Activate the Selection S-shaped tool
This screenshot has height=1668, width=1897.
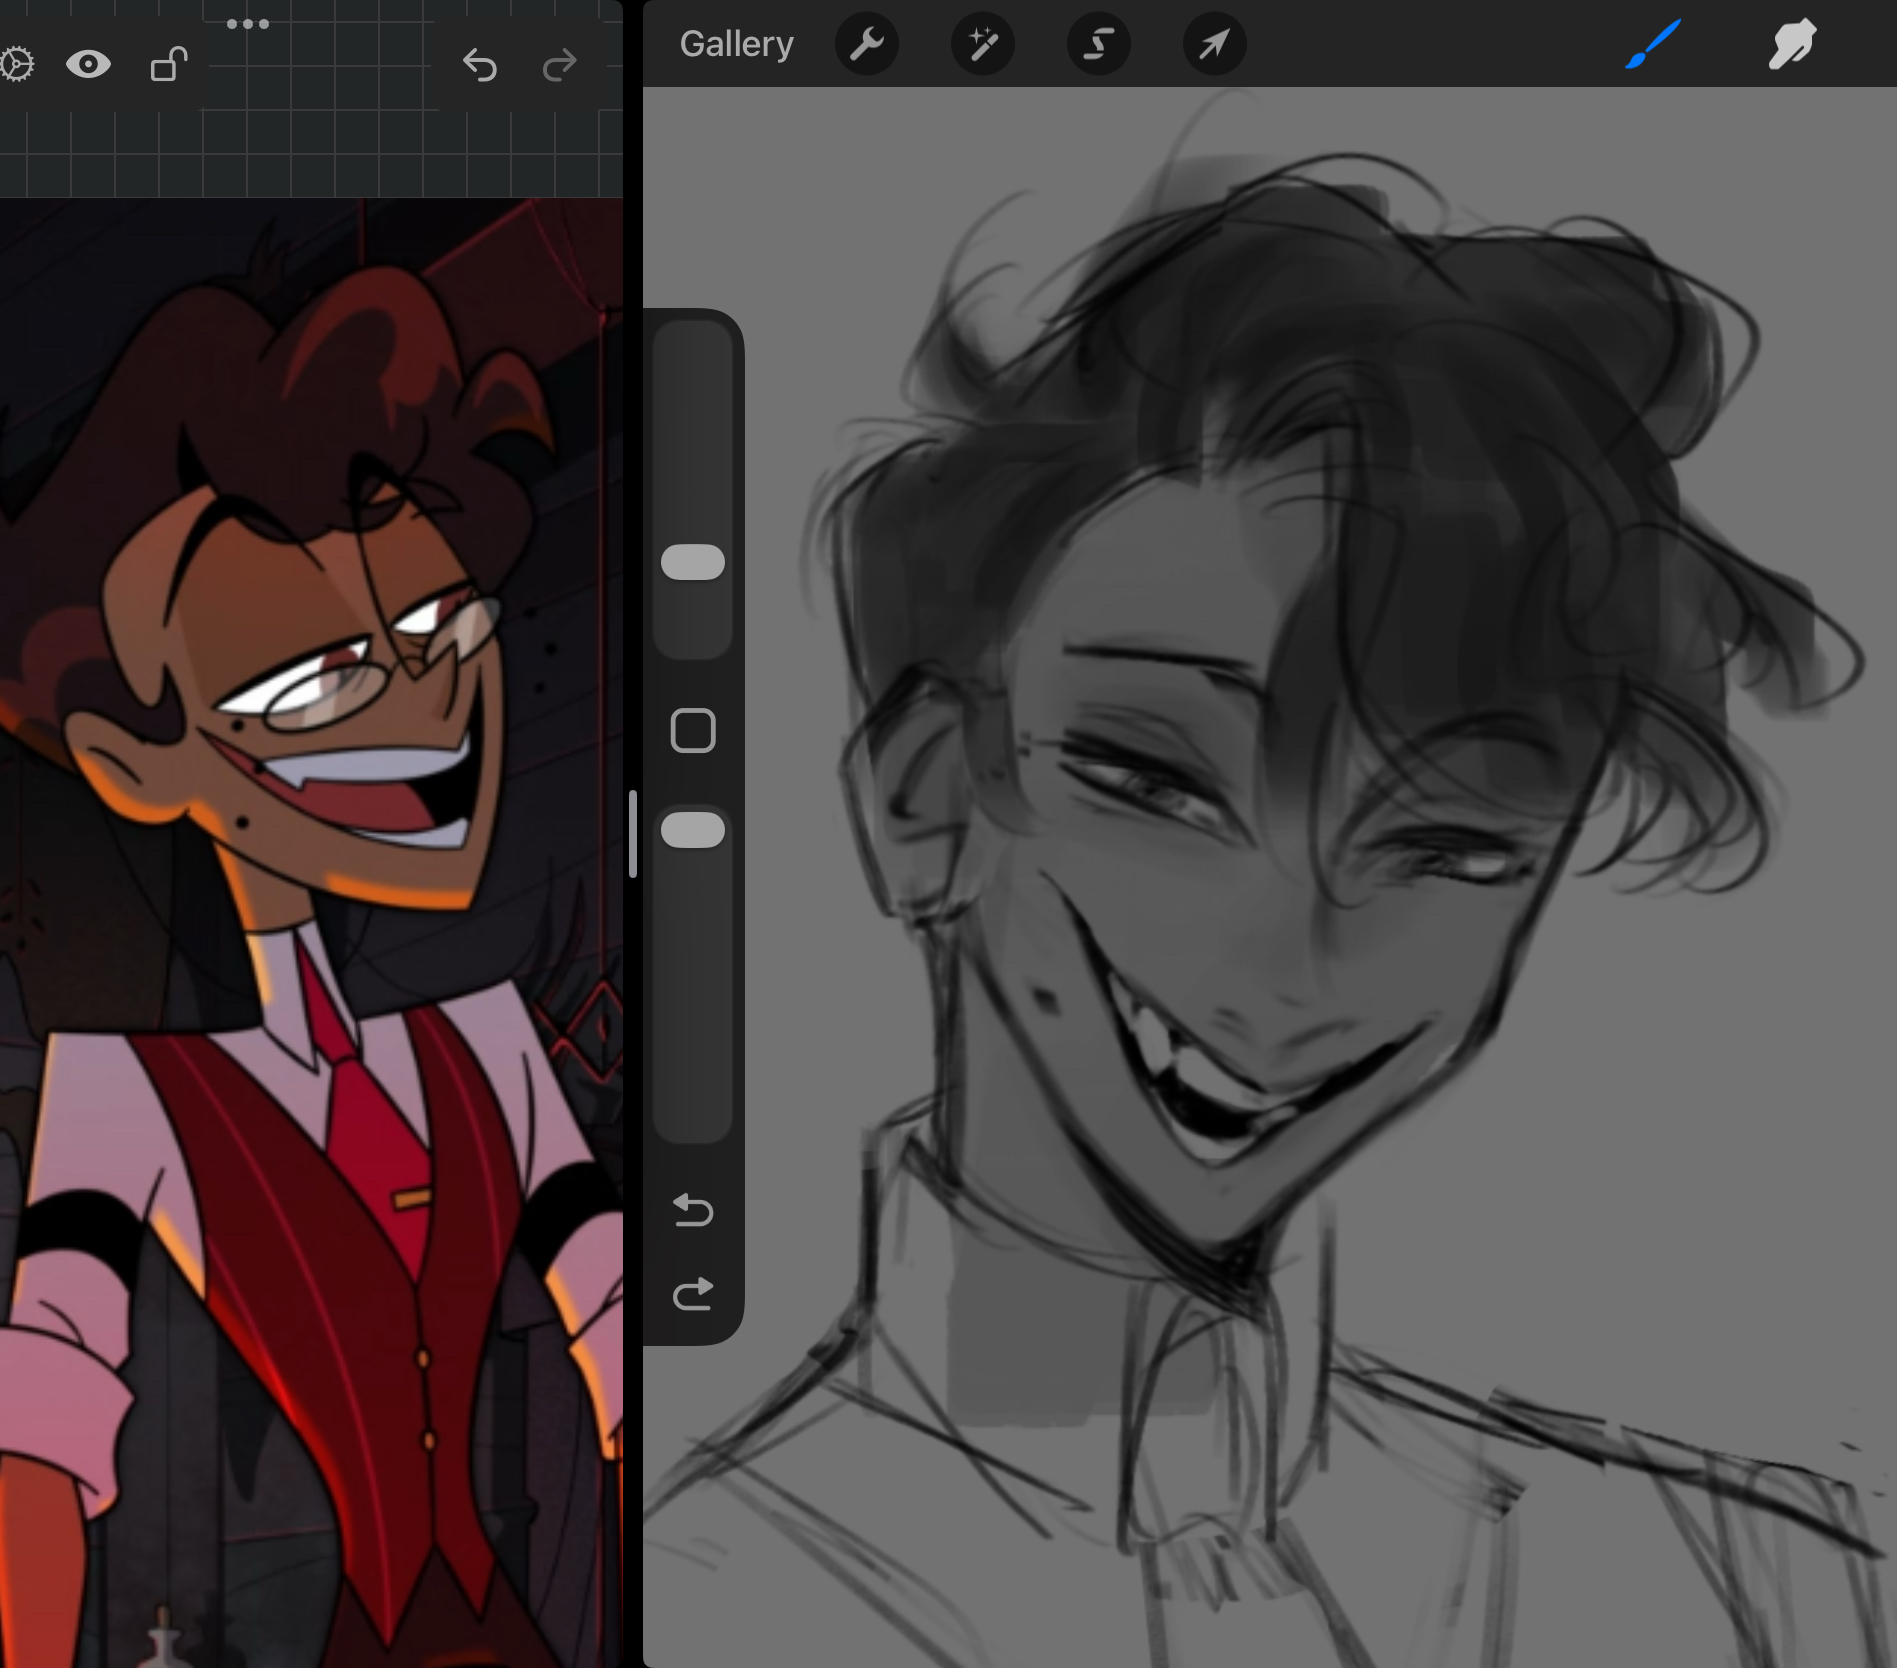pos(1098,44)
